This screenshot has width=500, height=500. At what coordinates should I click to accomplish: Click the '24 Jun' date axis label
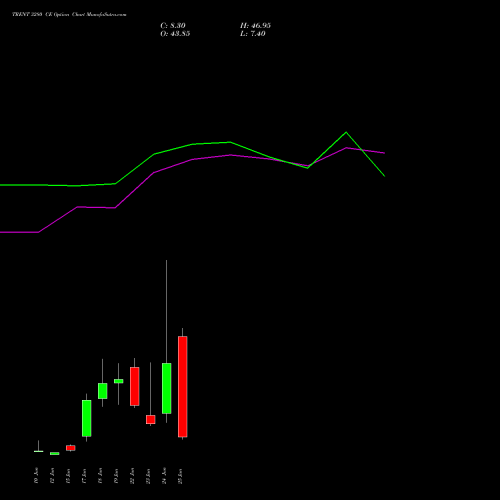click(x=164, y=476)
